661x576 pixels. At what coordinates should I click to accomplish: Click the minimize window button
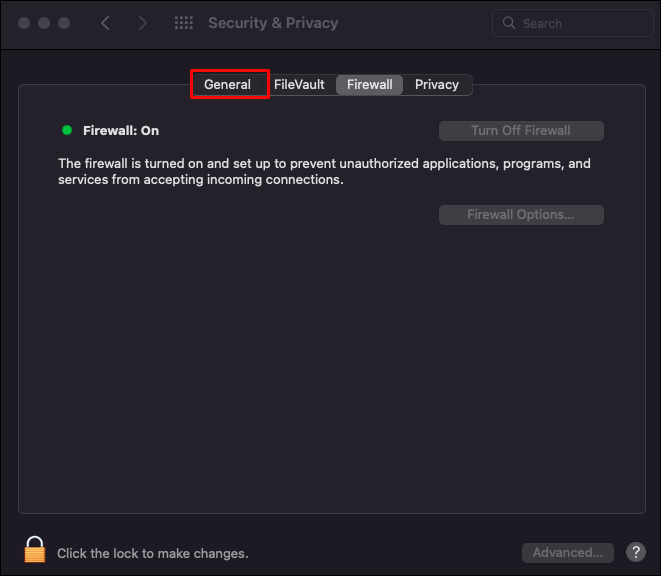(x=44, y=23)
